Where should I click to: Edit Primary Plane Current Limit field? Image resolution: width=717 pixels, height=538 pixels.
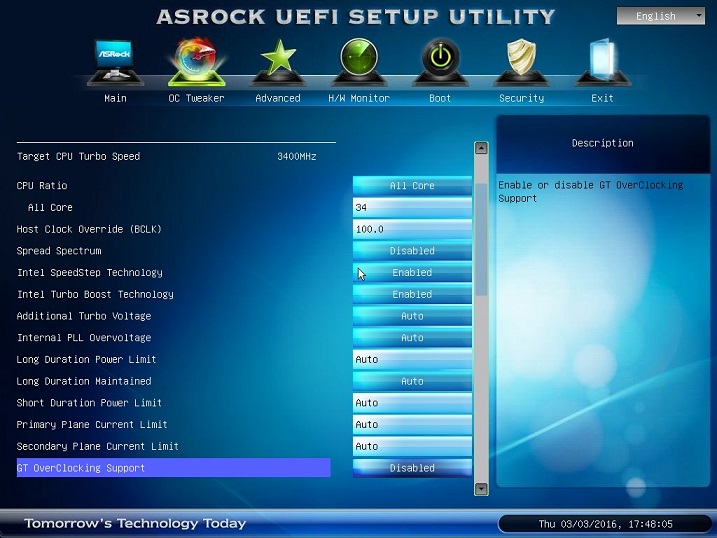(x=412, y=425)
